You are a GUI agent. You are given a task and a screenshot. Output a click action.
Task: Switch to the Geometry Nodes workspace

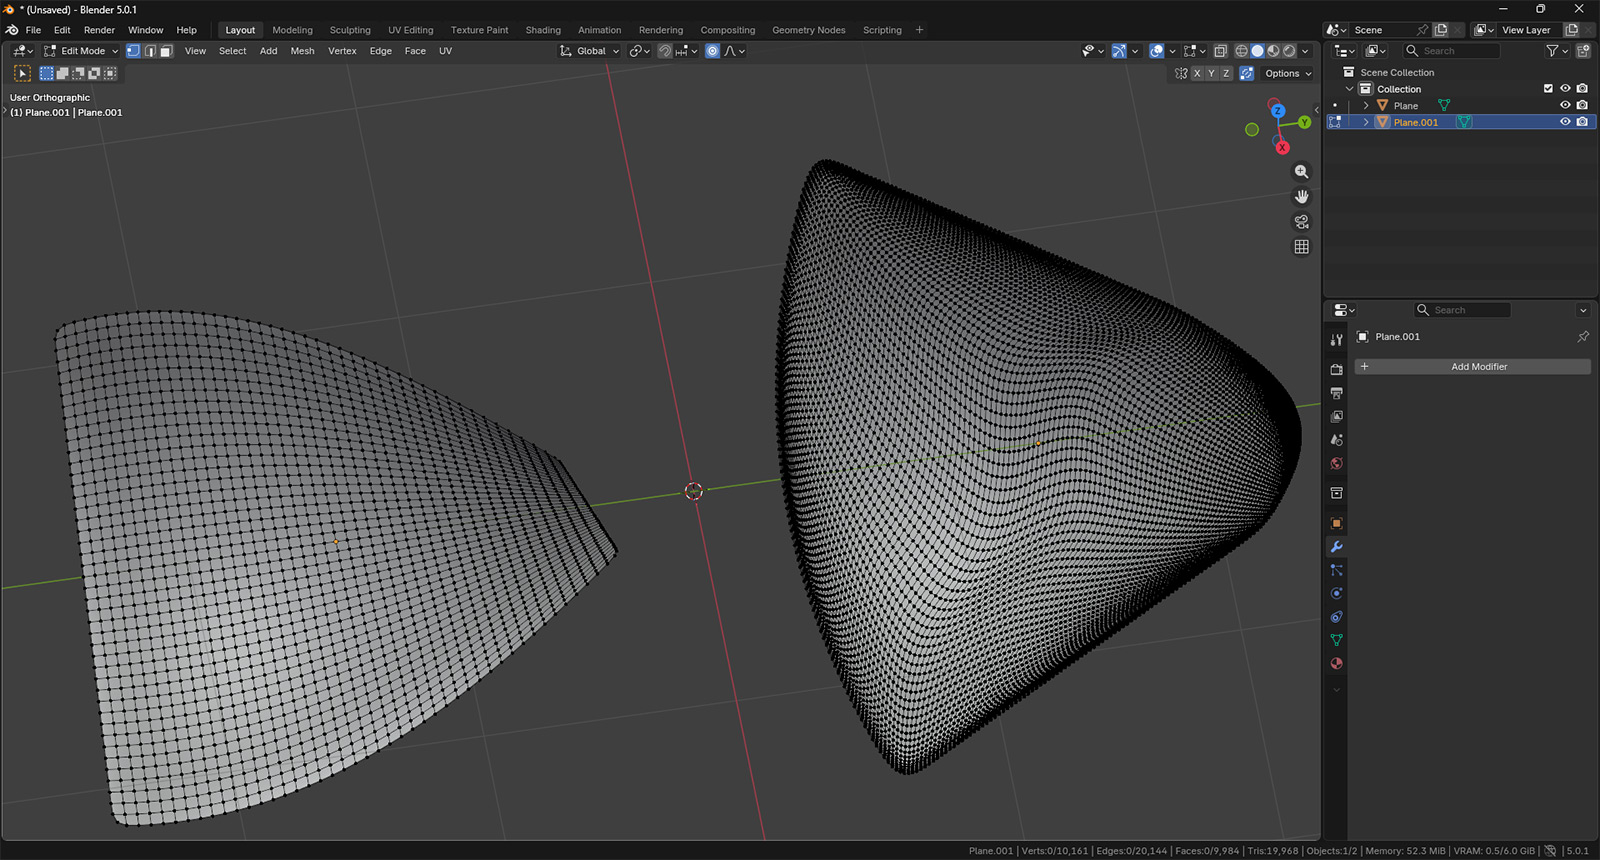point(808,30)
